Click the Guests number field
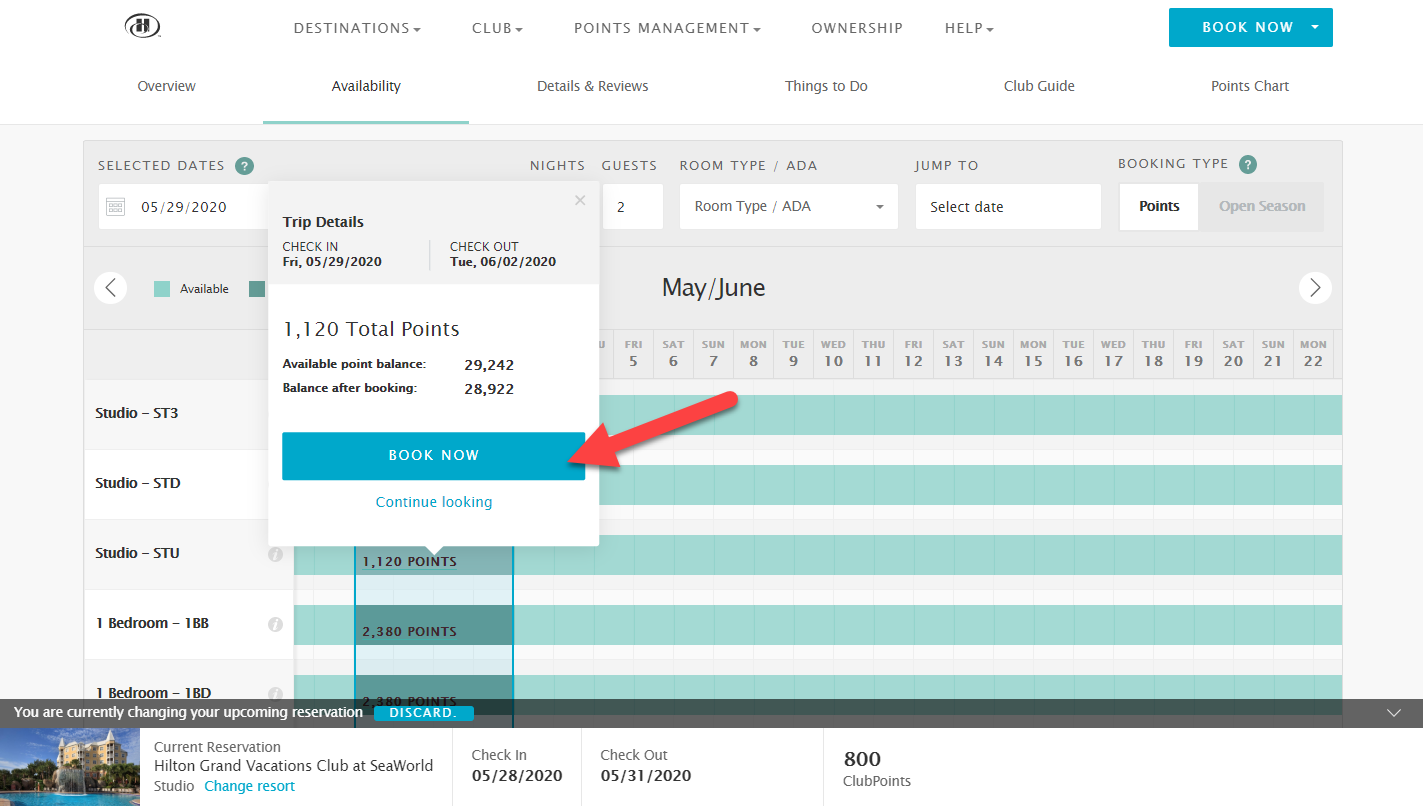Image resolution: width=1423 pixels, height=806 pixels. pyautogui.click(x=632, y=207)
